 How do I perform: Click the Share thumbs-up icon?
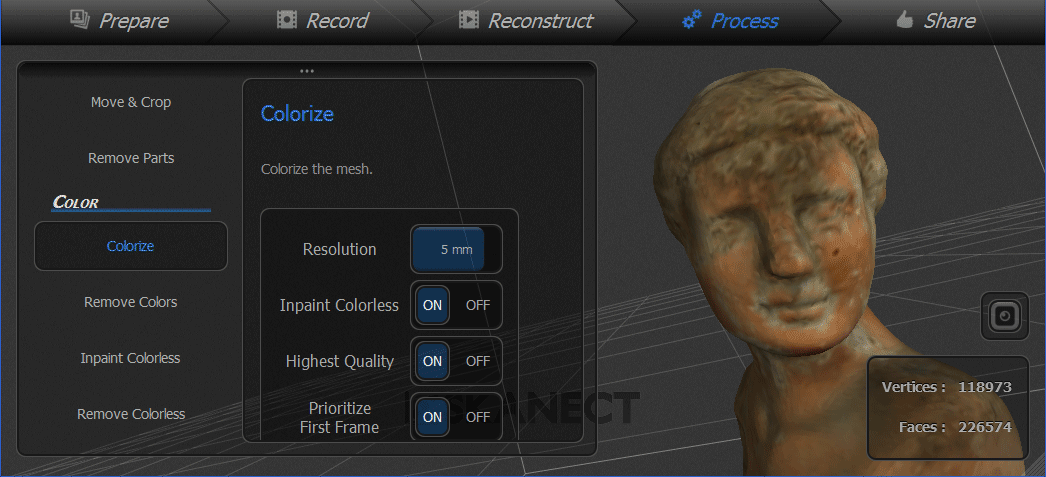pyautogui.click(x=904, y=20)
